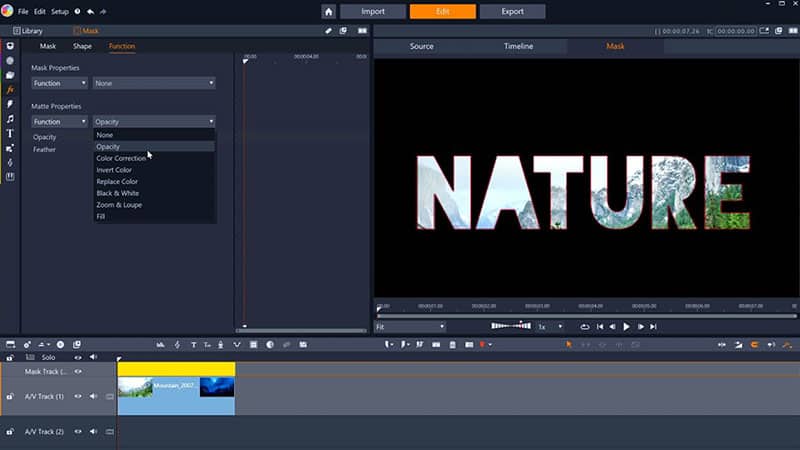Click the undo arrow in top bar
The height and width of the screenshot is (450, 800).
click(91, 11)
